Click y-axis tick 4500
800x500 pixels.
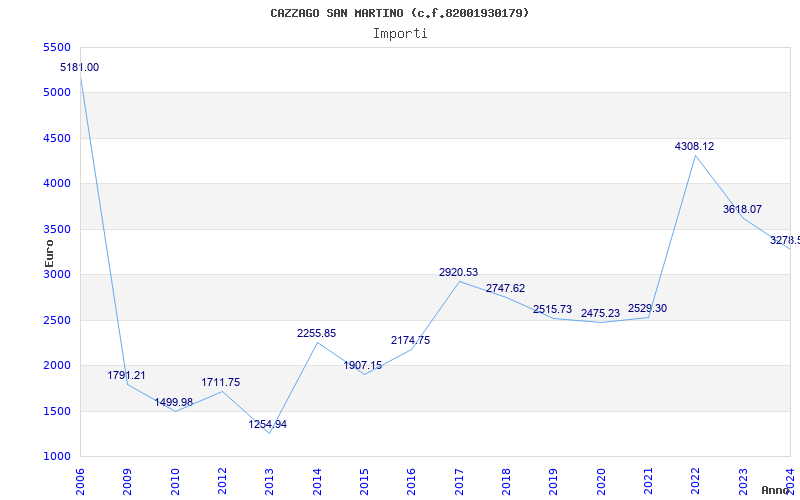tap(57, 138)
